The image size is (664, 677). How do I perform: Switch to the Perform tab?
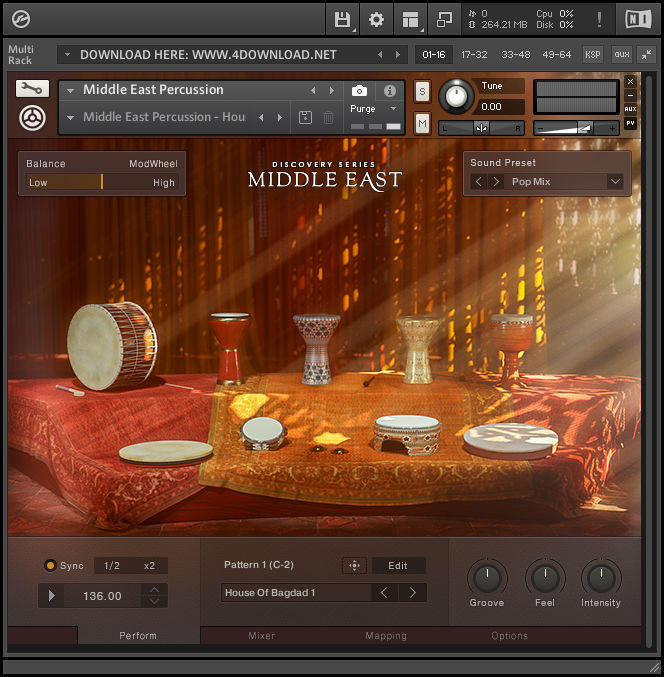[x=138, y=636]
